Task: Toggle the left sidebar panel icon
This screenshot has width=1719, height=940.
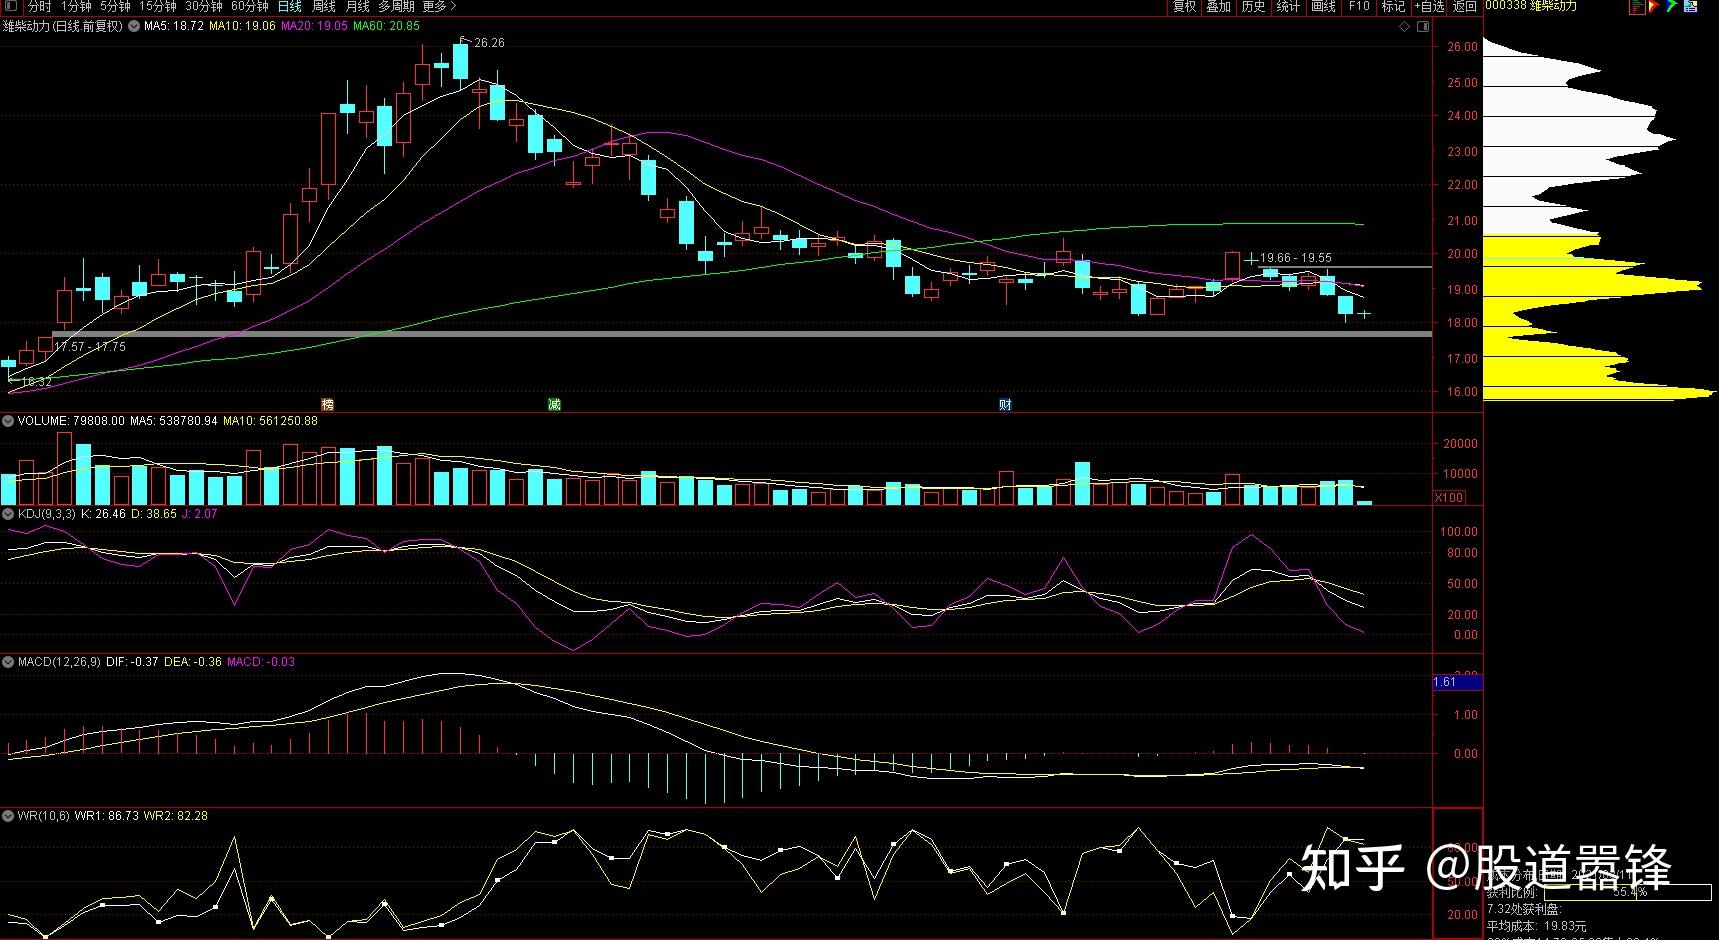Action: click(x=11, y=6)
